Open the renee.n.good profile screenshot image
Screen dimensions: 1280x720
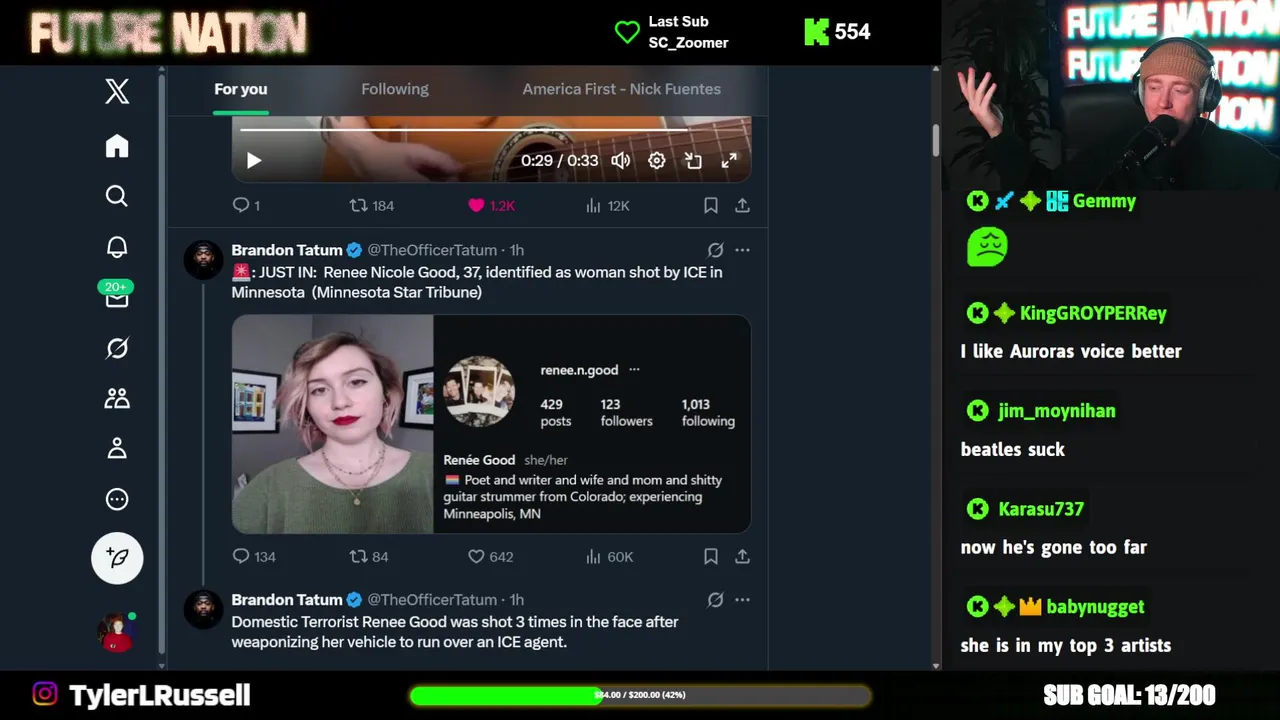(592, 424)
